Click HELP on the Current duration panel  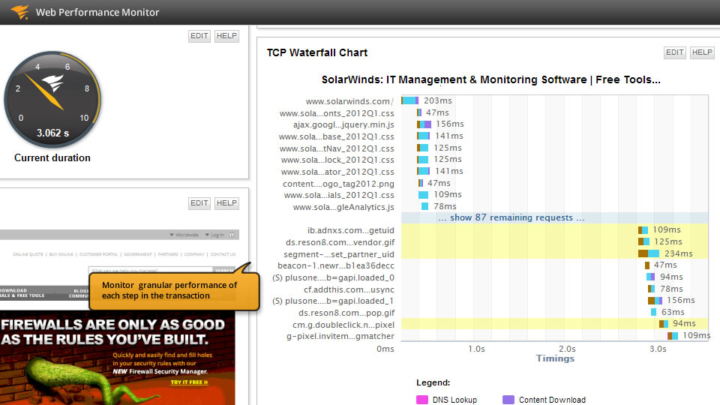pyautogui.click(x=226, y=36)
